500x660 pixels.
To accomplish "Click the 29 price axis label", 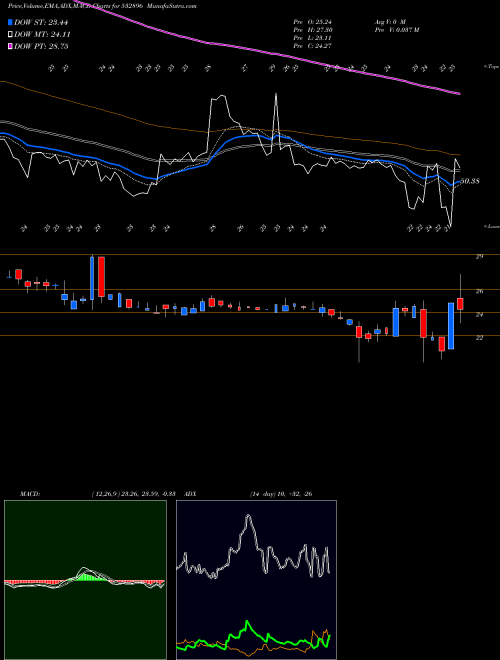I will tap(479, 256).
